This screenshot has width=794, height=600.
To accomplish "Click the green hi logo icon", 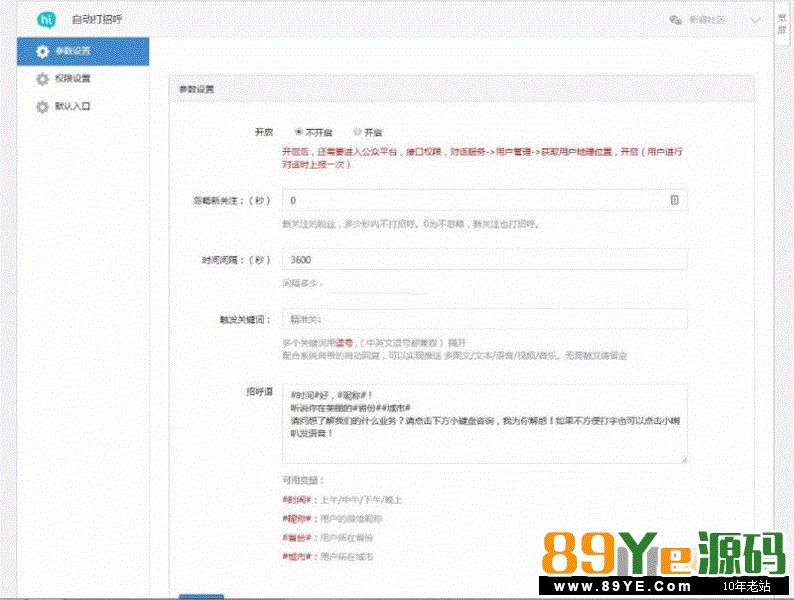I will [47, 20].
